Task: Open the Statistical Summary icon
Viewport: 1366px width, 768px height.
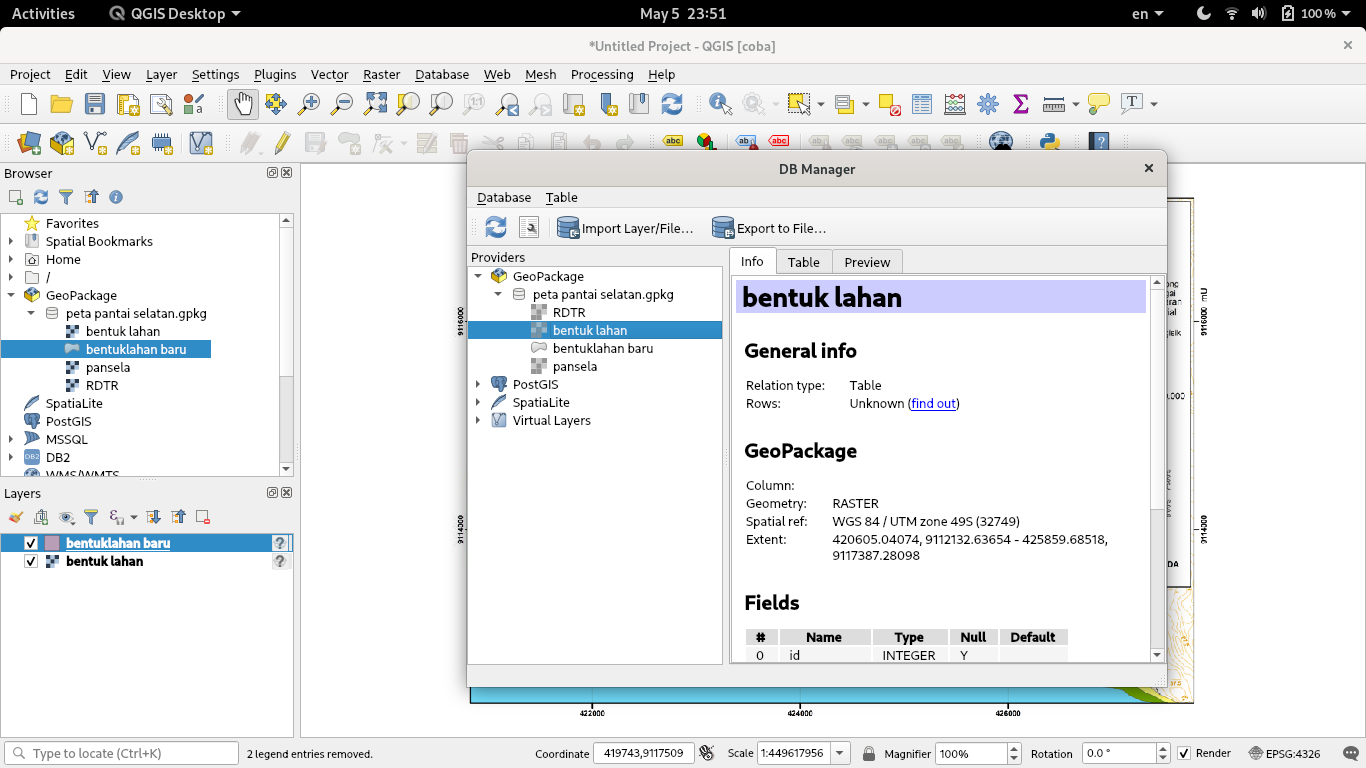Action: 1021,103
